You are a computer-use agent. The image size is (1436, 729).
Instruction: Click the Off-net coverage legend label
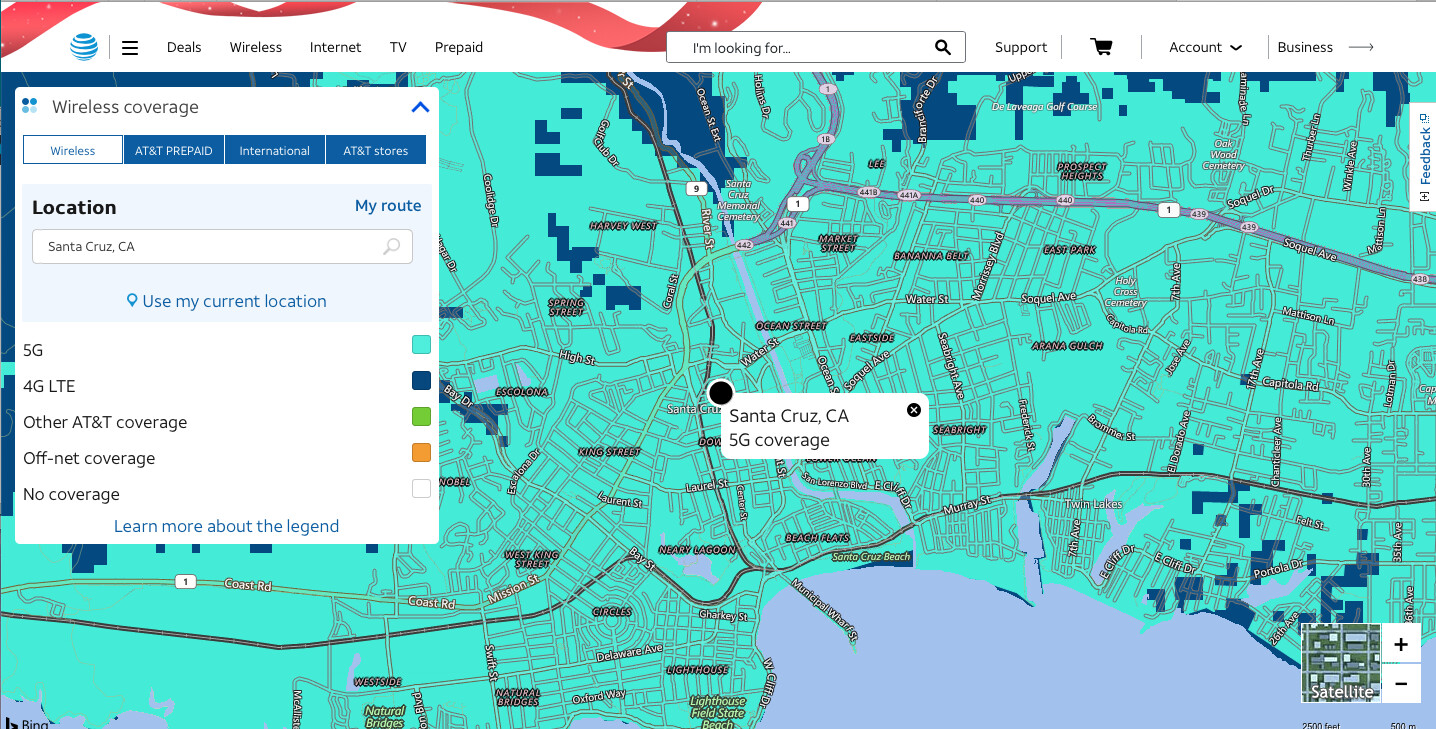[x=89, y=458]
